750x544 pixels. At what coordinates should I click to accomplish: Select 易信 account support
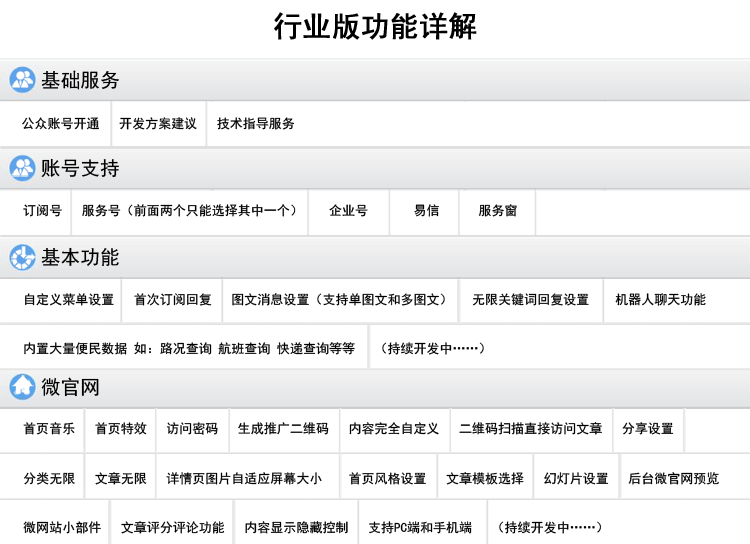[427, 211]
